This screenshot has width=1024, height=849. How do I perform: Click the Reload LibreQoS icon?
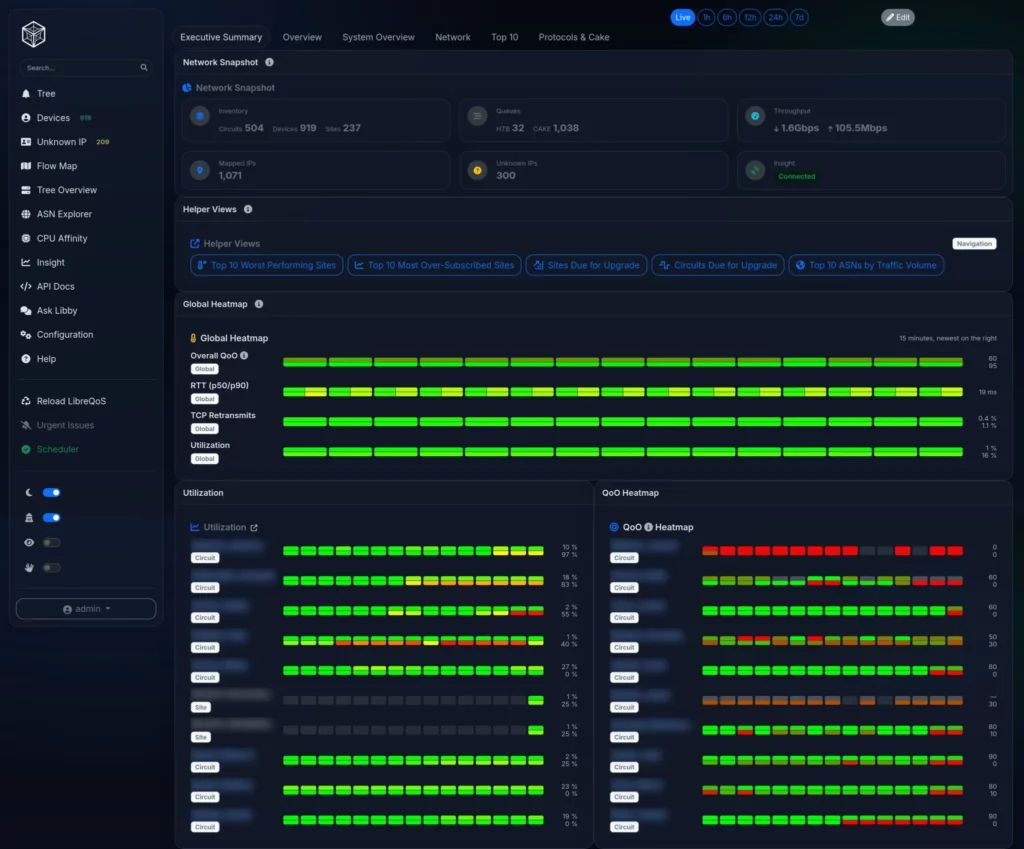coord(26,401)
